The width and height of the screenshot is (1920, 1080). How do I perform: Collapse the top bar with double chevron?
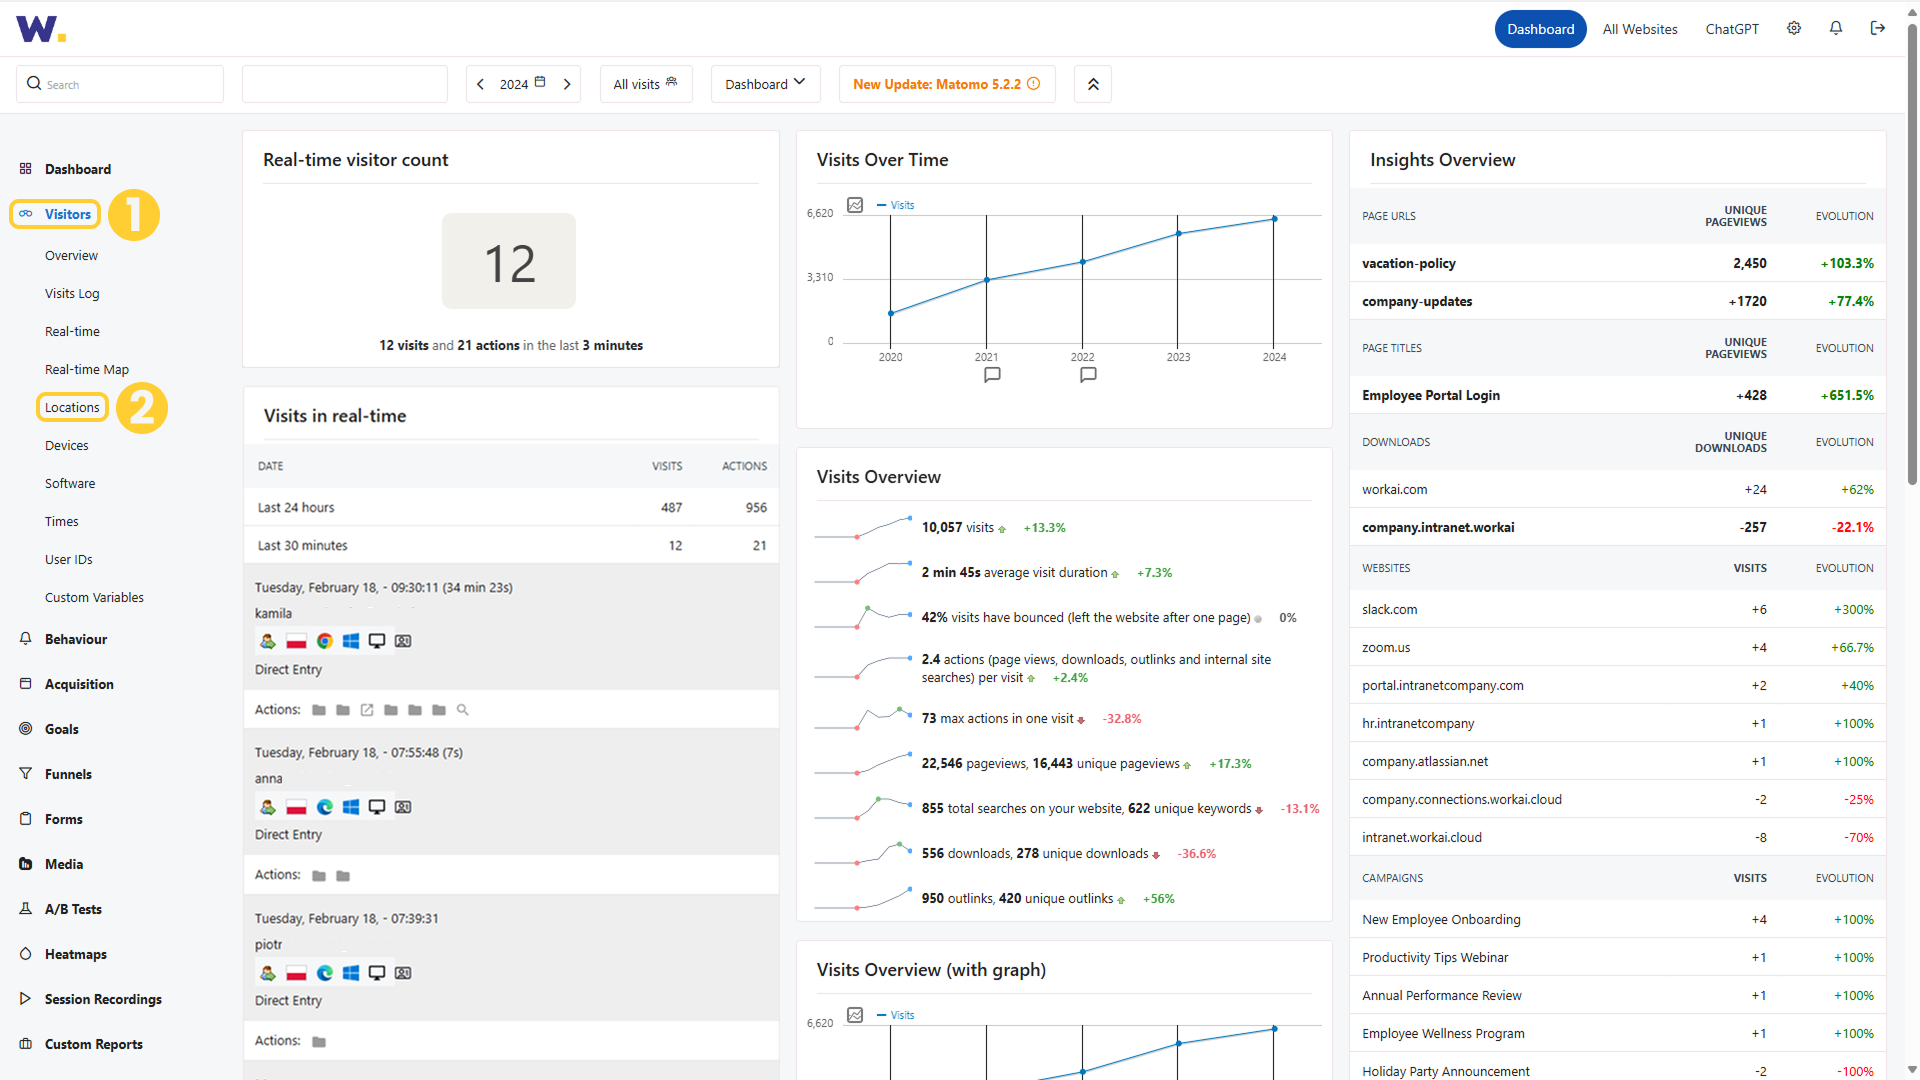(1093, 84)
